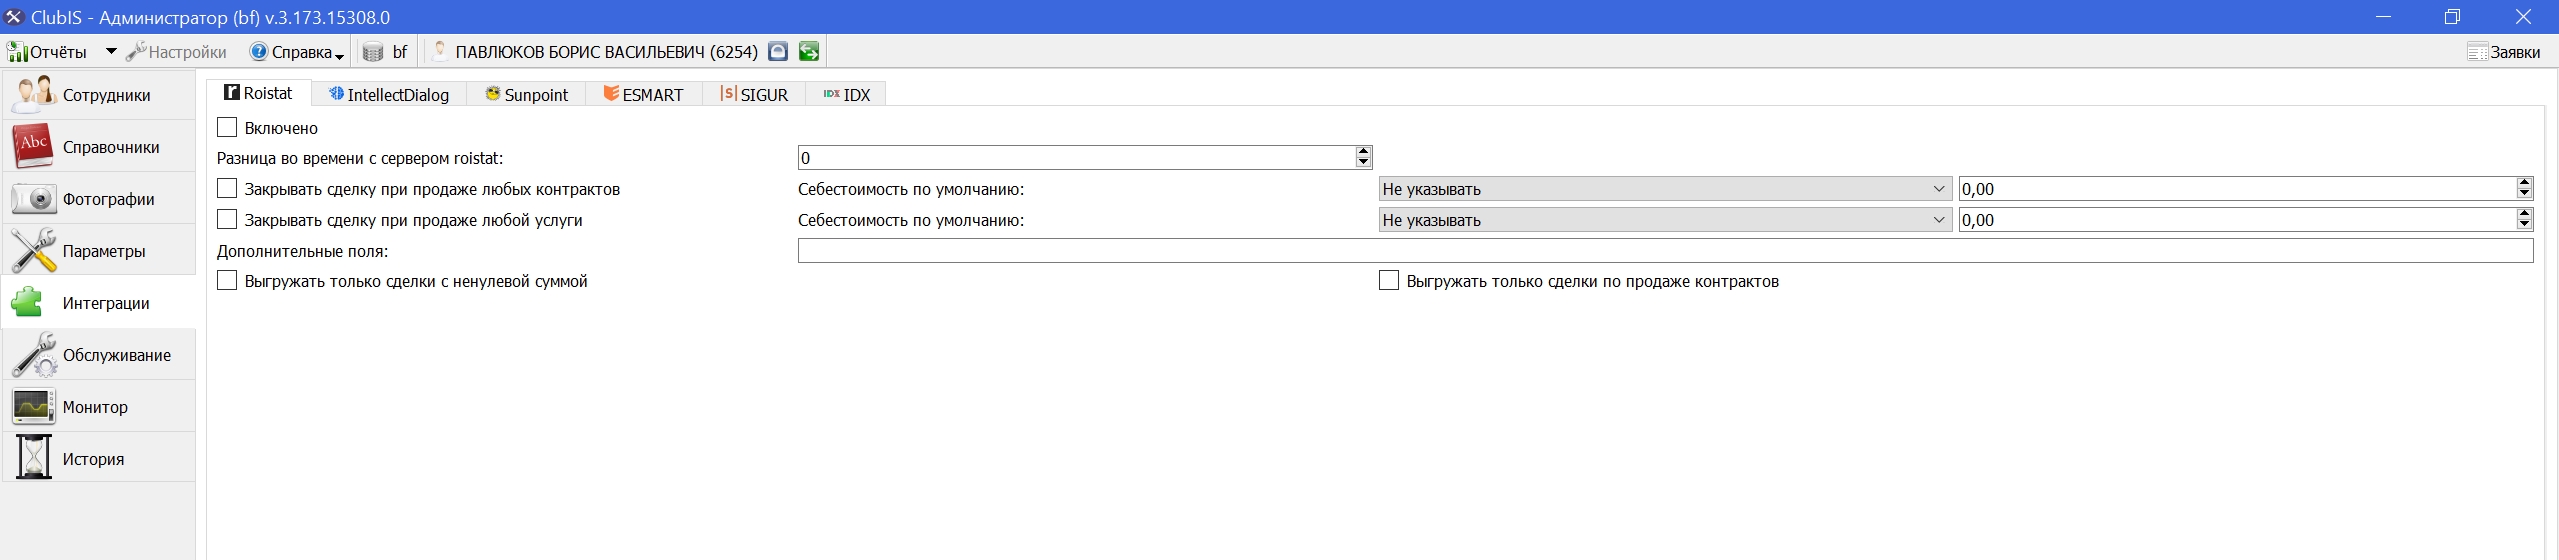Switch to the Roistat tab
Viewport: 2559px width, 560px height.
259,93
